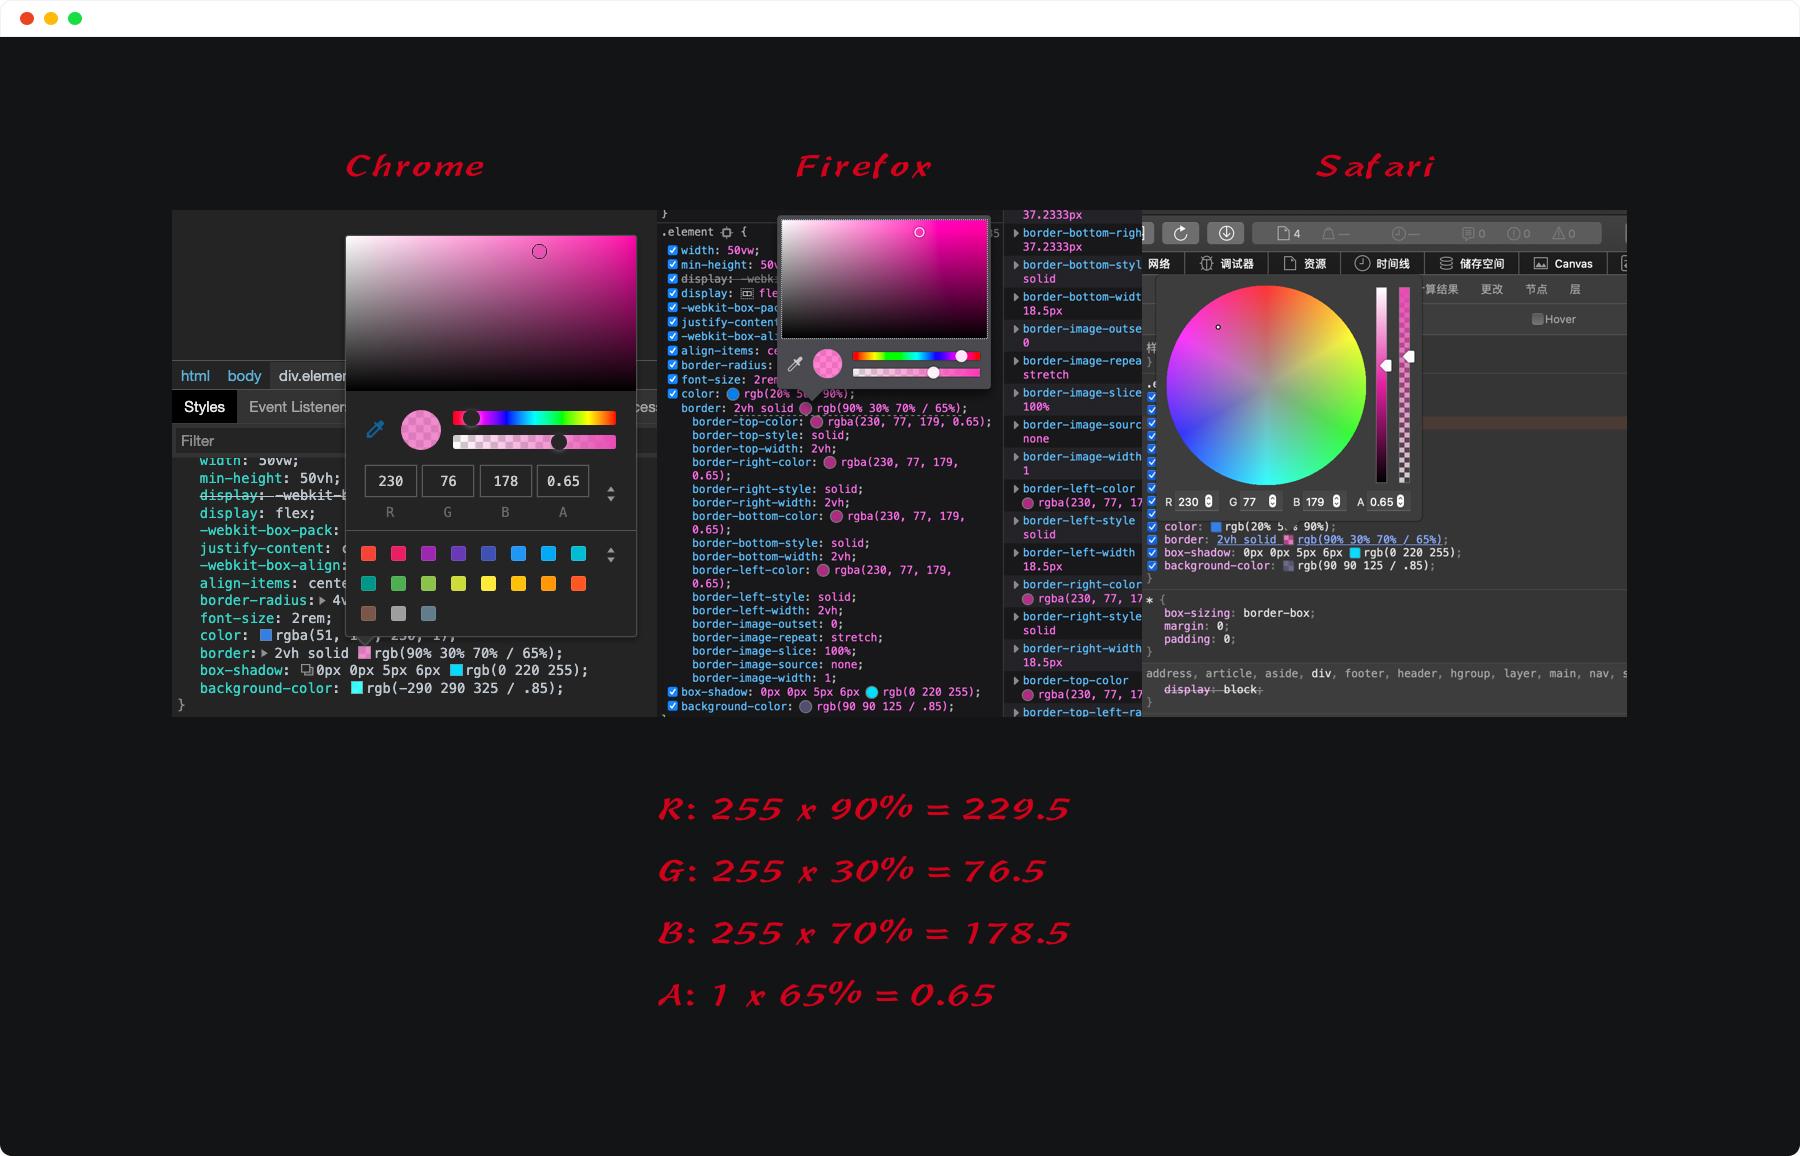
Task: Click the download arrow icon in Safari toolbar
Action: 1226,233
